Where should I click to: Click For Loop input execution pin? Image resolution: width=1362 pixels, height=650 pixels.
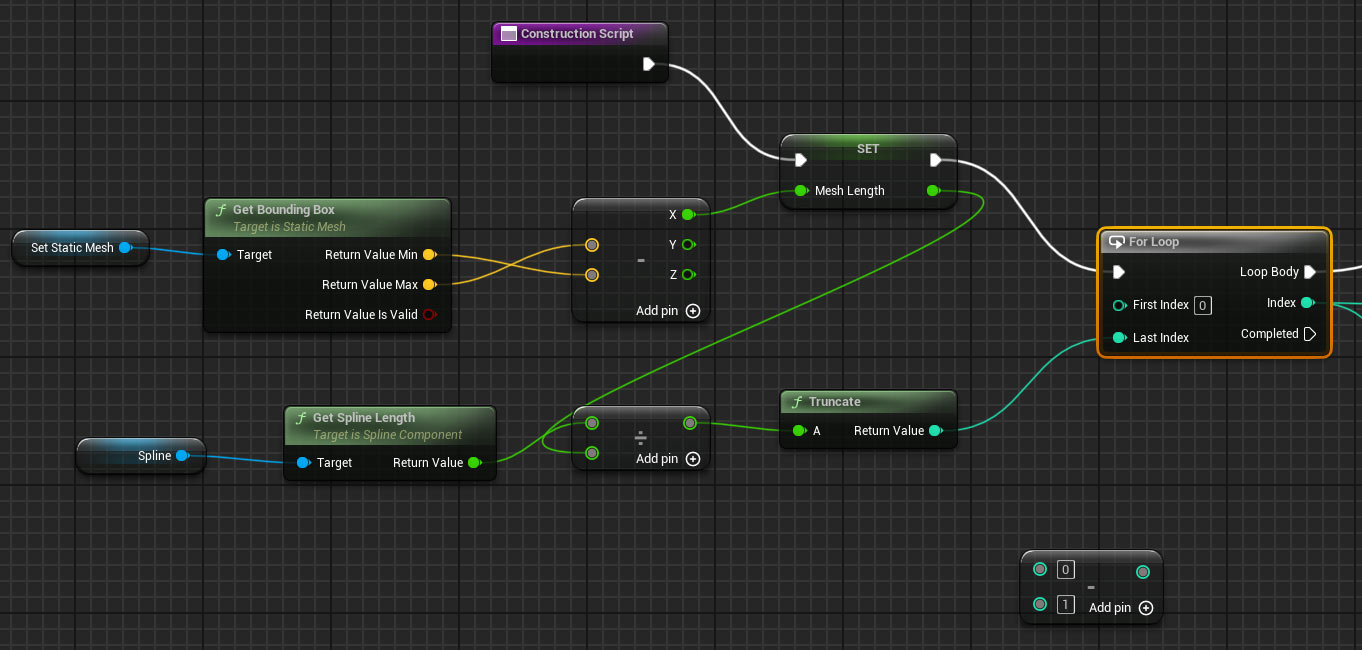(x=1119, y=272)
